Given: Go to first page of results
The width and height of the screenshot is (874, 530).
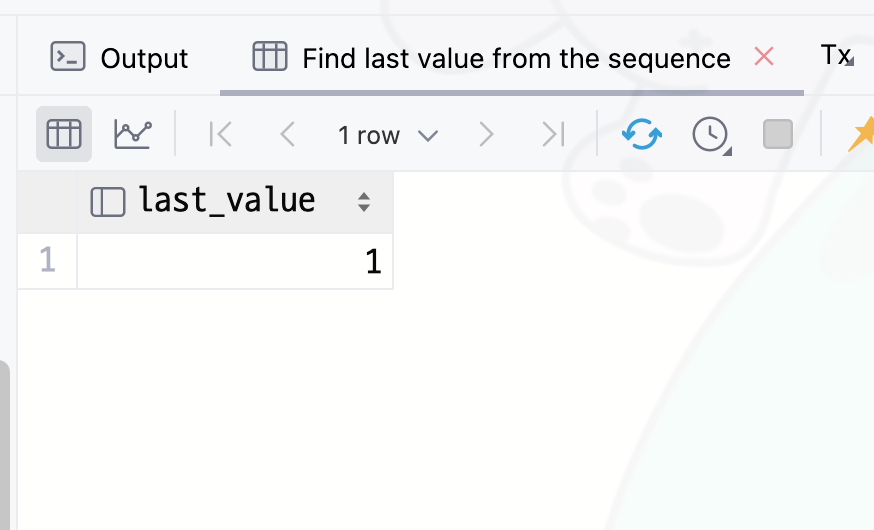Looking at the screenshot, I should (x=221, y=134).
